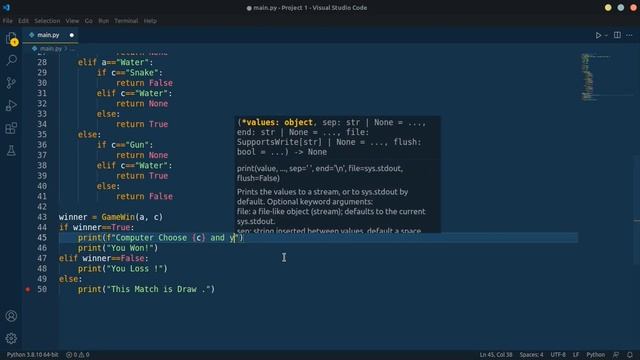The width and height of the screenshot is (640, 360).
Task: Click line number 28 in the gutter
Action: click(42, 62)
